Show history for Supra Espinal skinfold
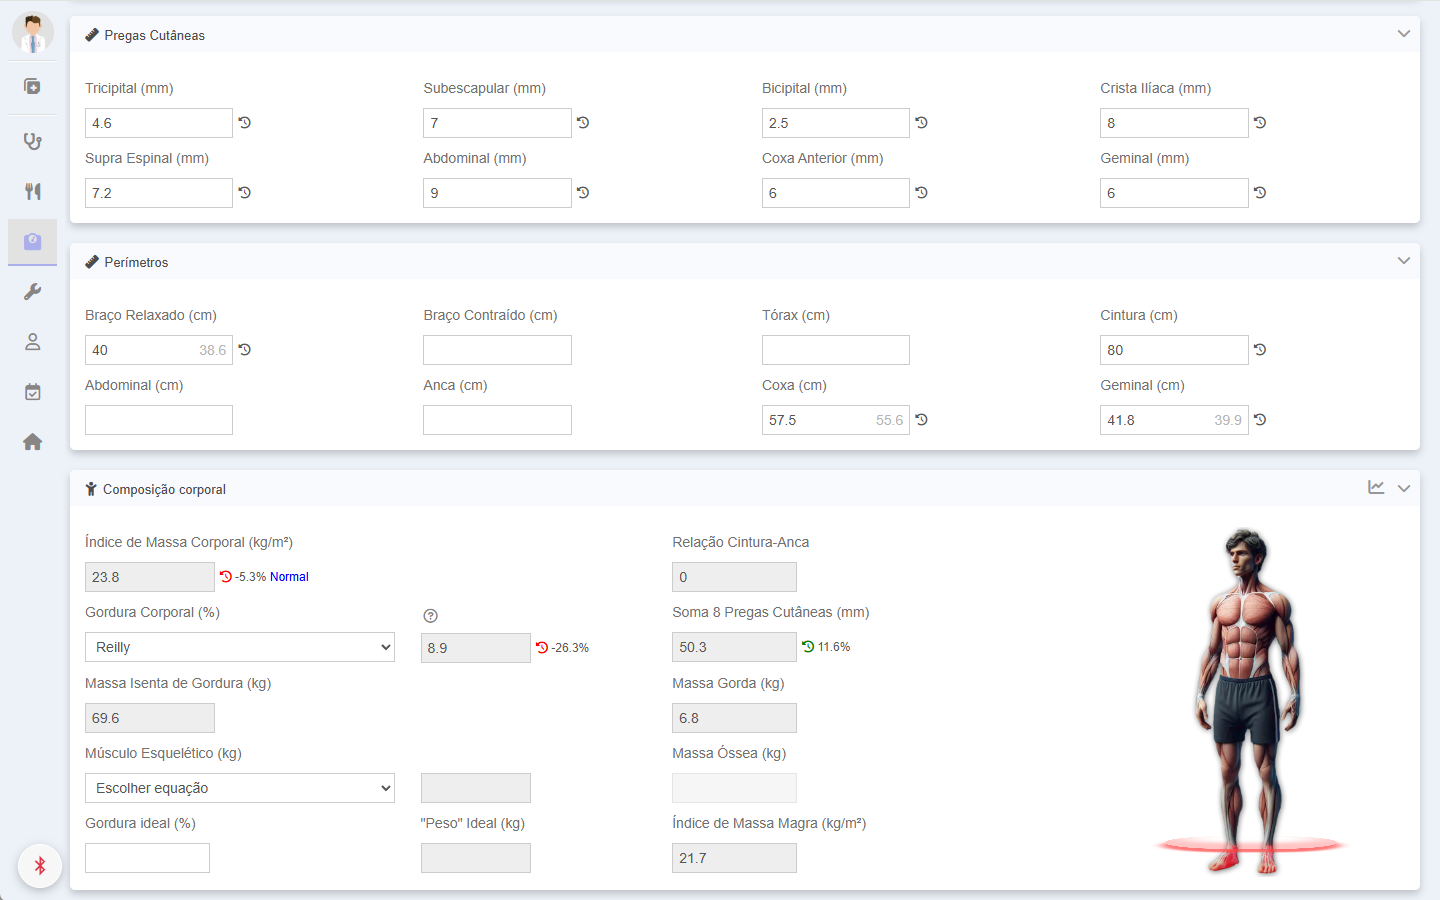The width and height of the screenshot is (1440, 900). pos(245,193)
